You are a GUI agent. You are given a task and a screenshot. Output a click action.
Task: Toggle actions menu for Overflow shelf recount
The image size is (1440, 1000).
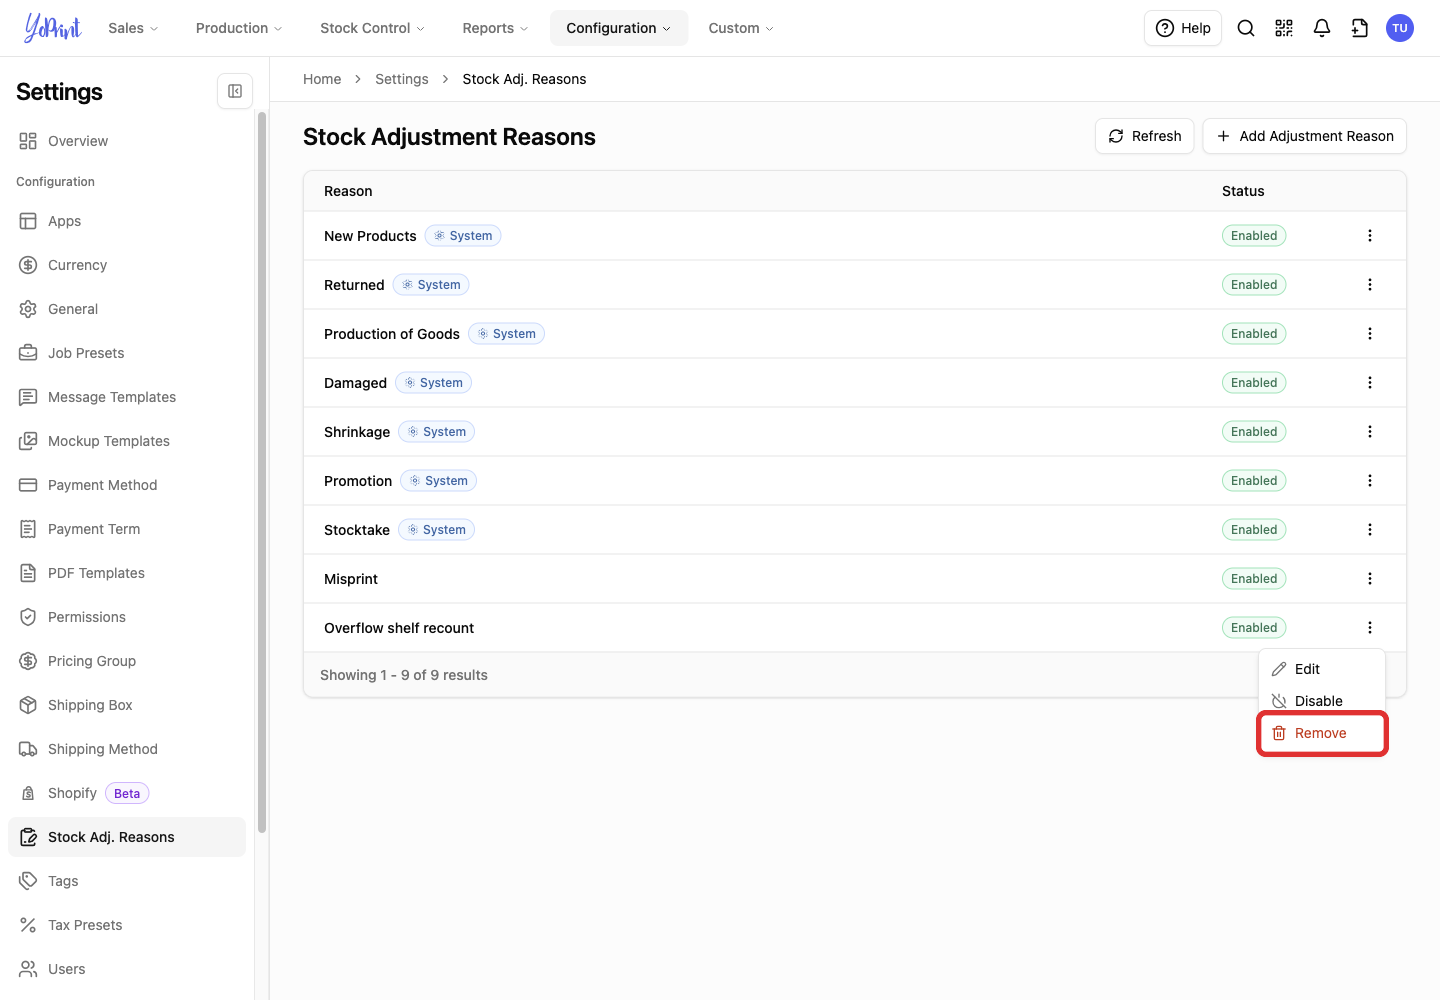[x=1370, y=628]
